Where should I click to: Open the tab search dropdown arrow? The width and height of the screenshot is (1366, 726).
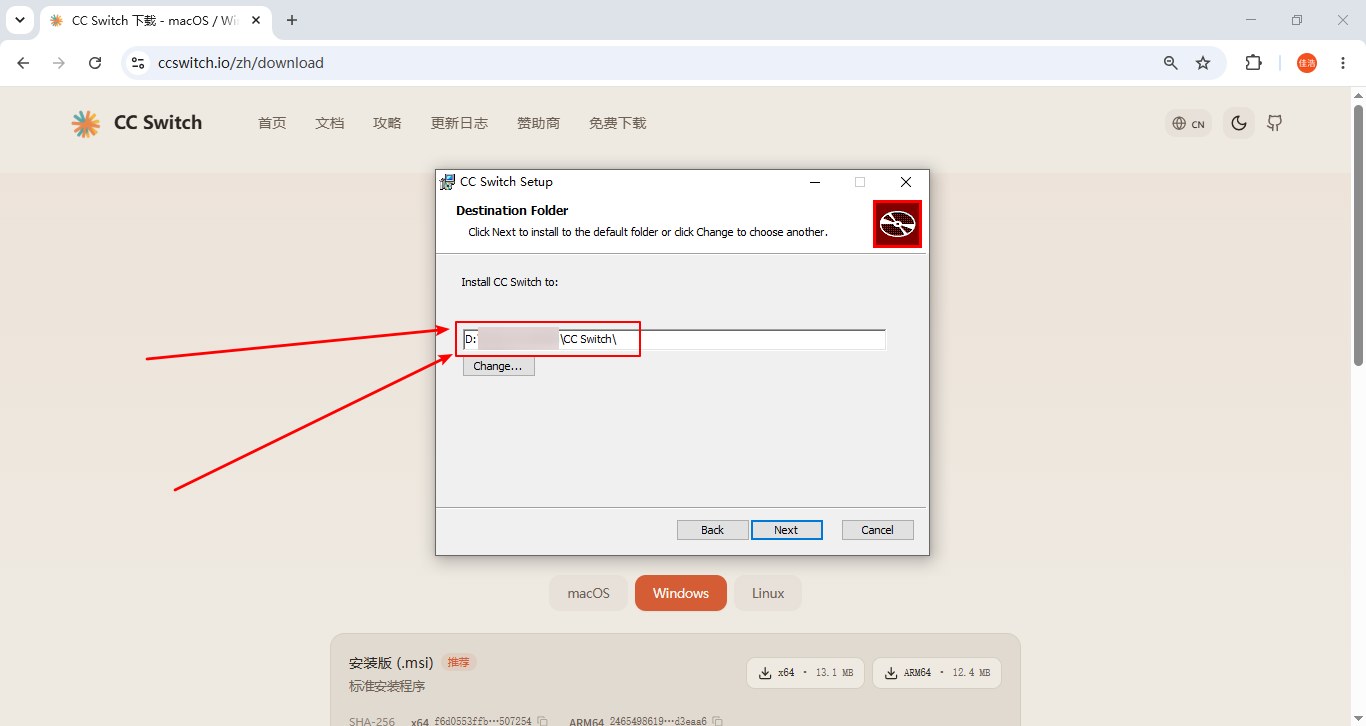[x=19, y=20]
